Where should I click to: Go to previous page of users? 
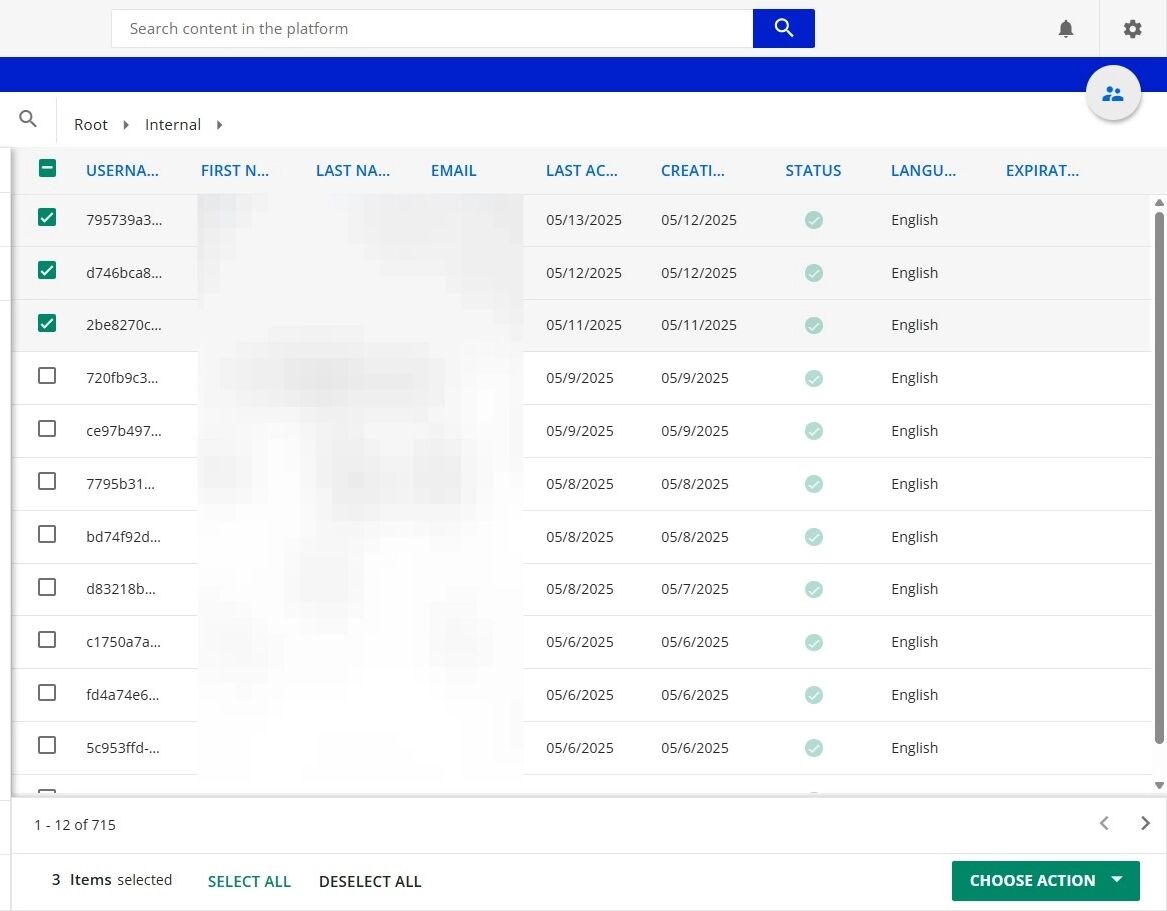point(1104,823)
